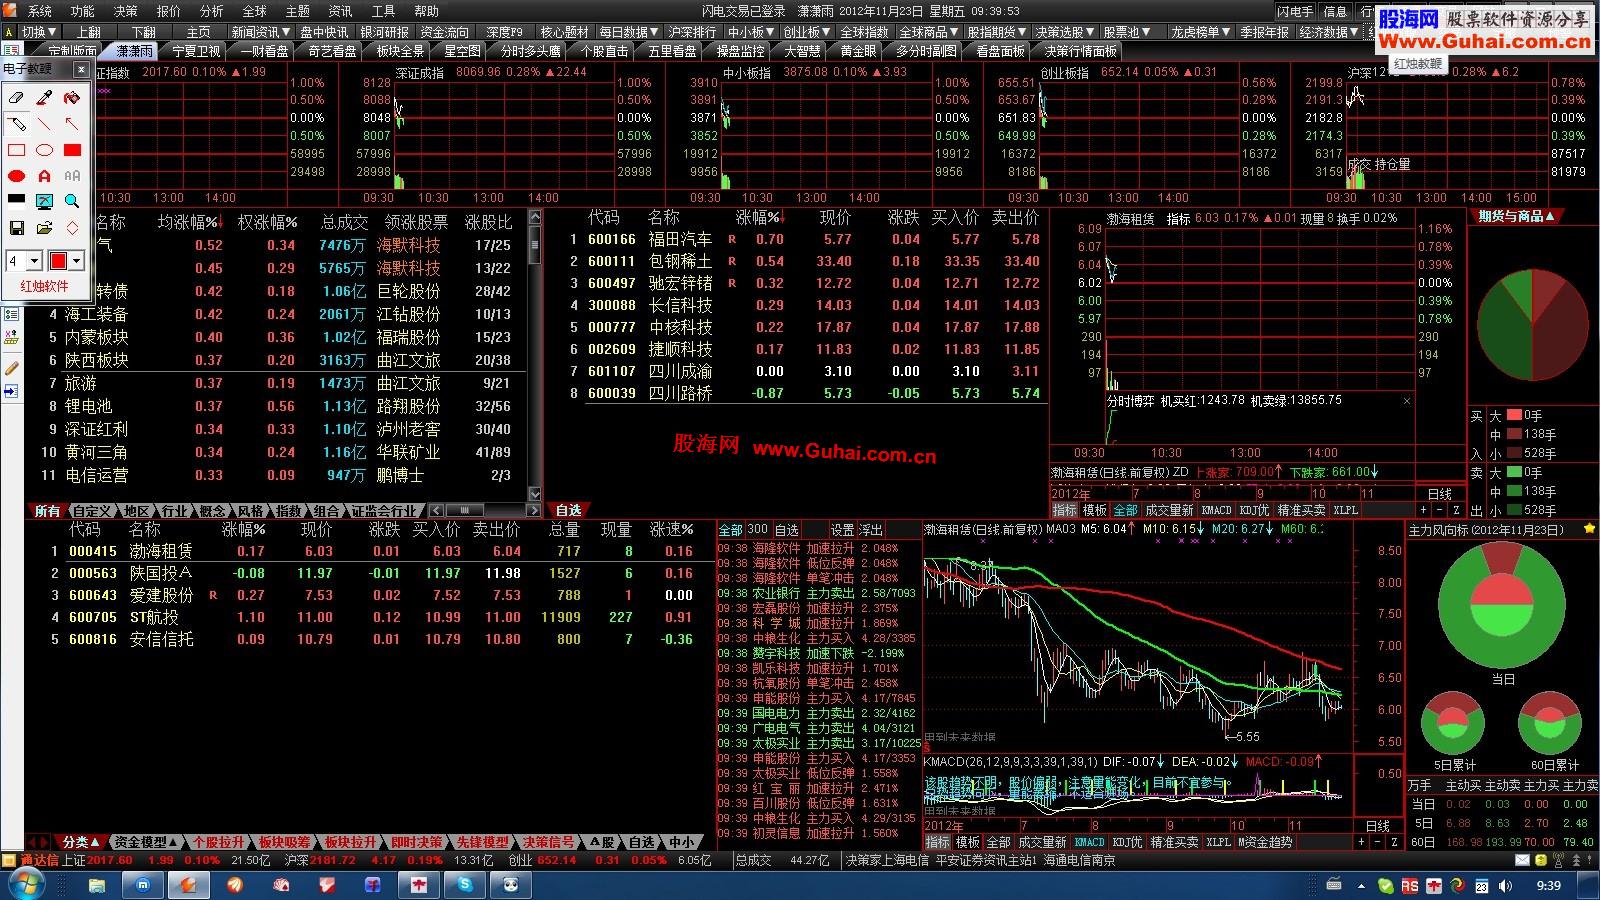Click the yellow star in 主力风向标 header
This screenshot has width=1600, height=900.
(1590, 530)
